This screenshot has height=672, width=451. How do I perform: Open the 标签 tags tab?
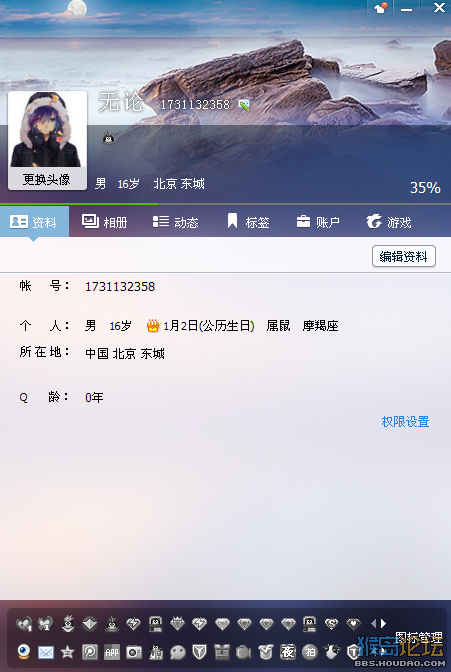(x=248, y=222)
